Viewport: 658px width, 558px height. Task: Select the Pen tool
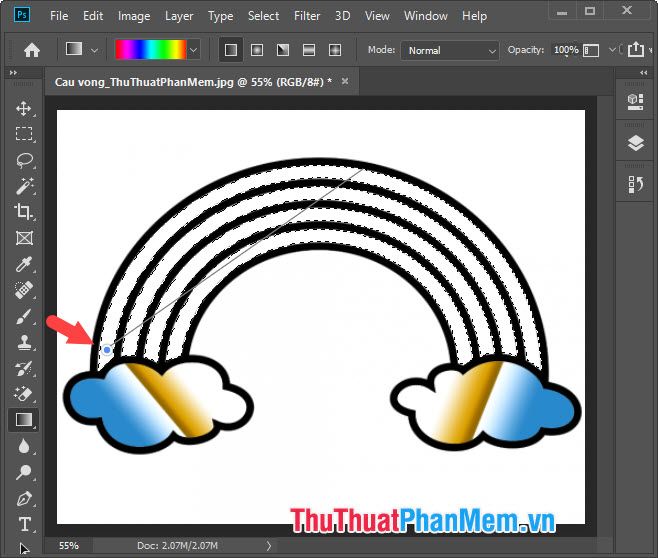click(24, 498)
